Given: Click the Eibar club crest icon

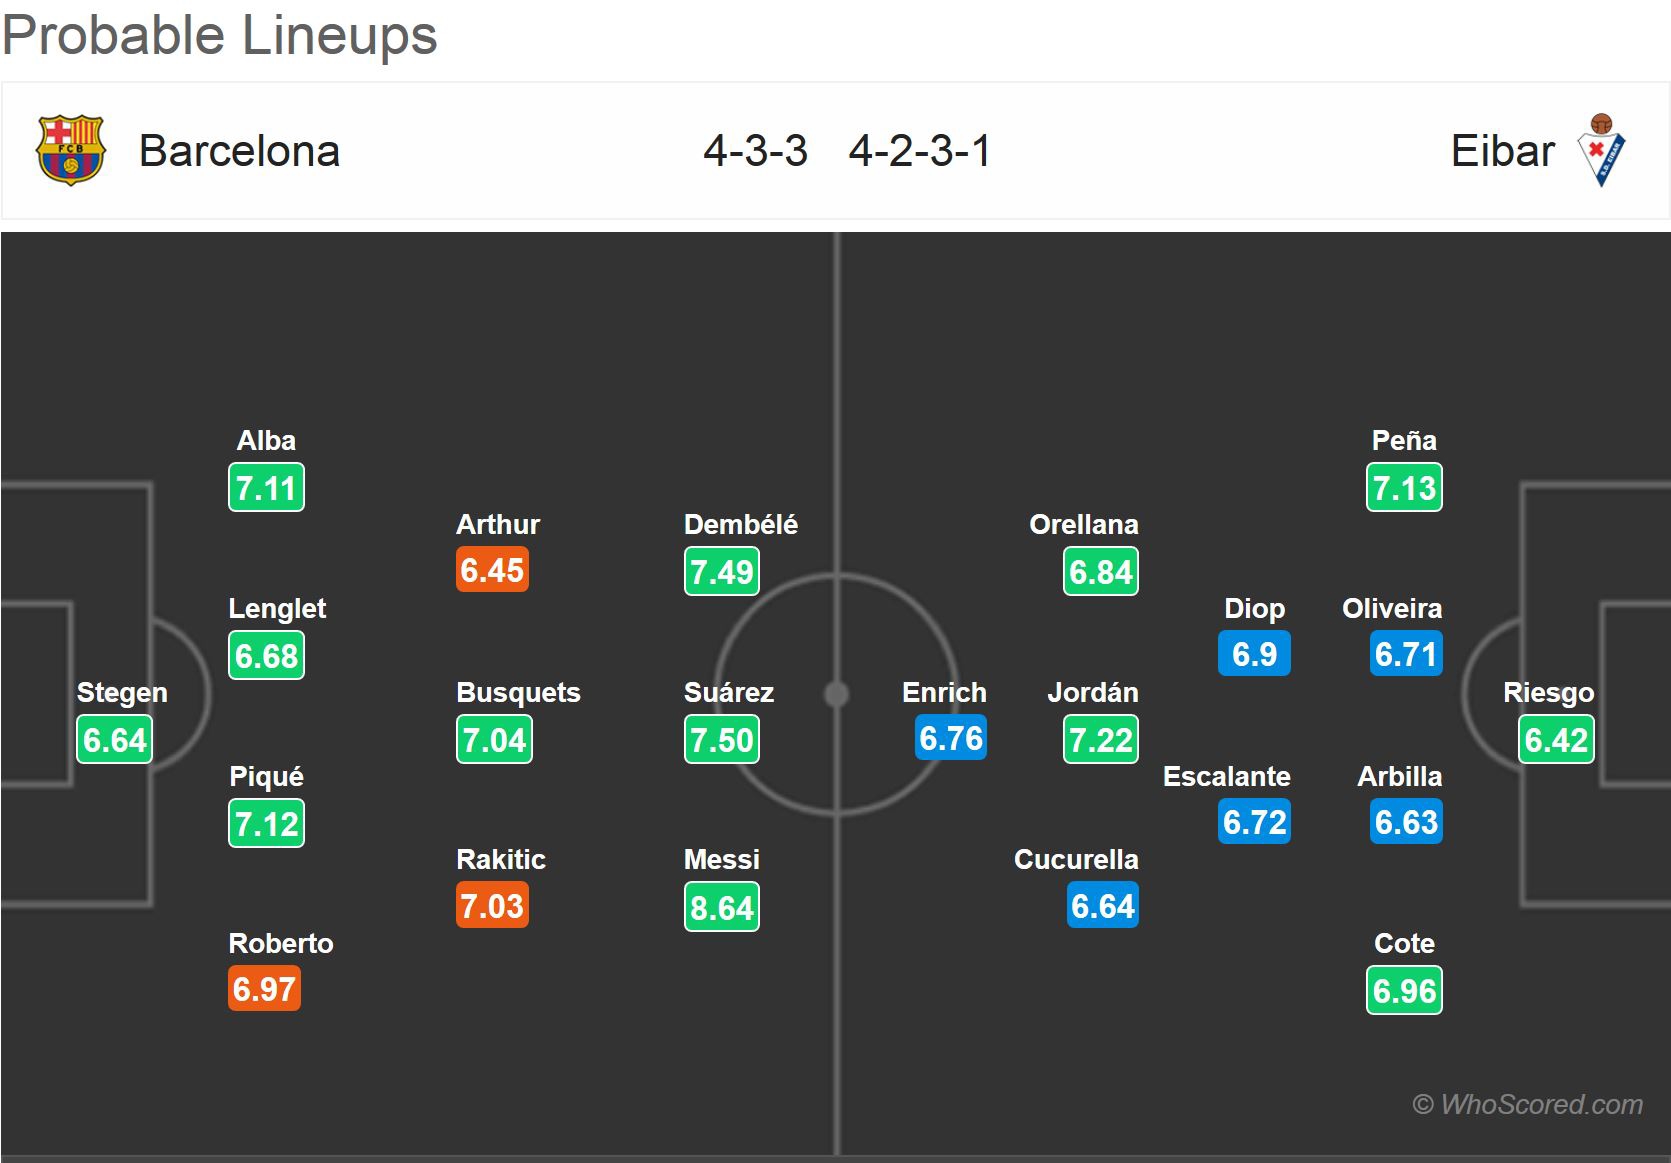Looking at the screenshot, I should tap(1601, 151).
